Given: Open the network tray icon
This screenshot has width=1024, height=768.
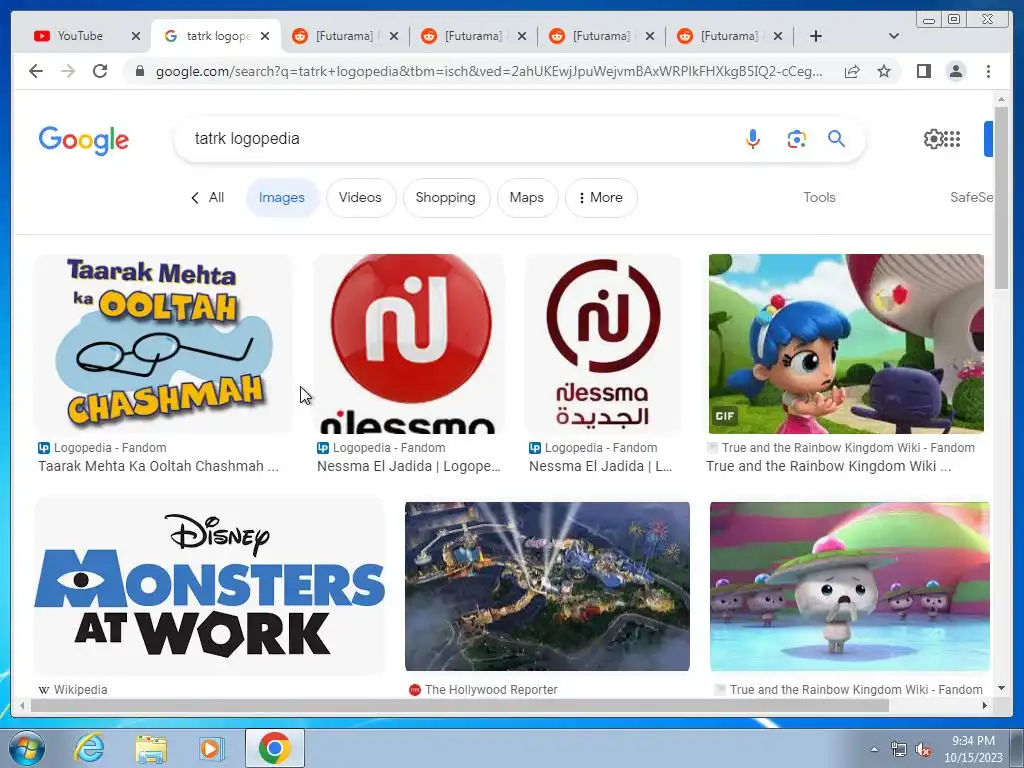Looking at the screenshot, I should [899, 750].
